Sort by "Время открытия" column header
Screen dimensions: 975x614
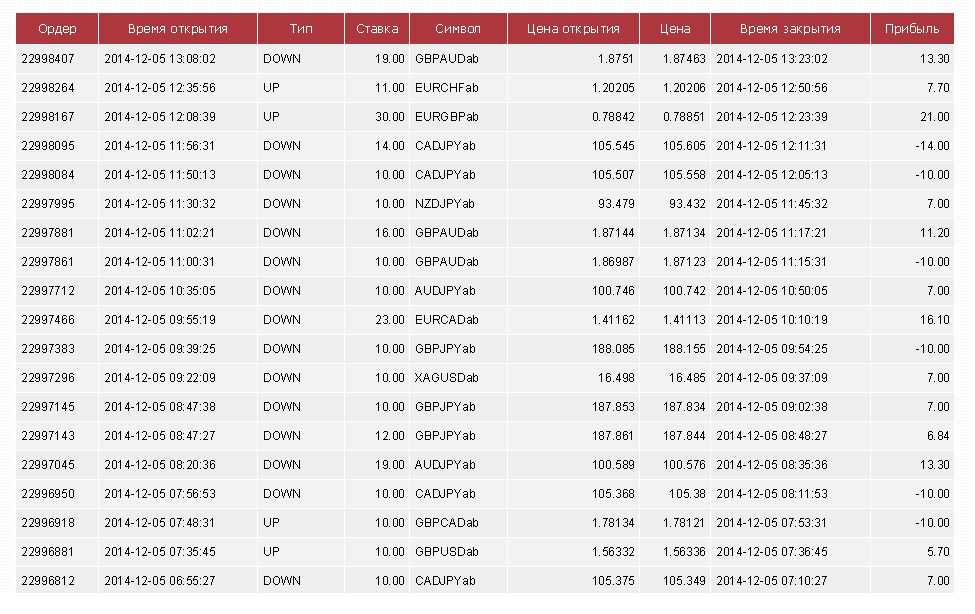(177, 29)
